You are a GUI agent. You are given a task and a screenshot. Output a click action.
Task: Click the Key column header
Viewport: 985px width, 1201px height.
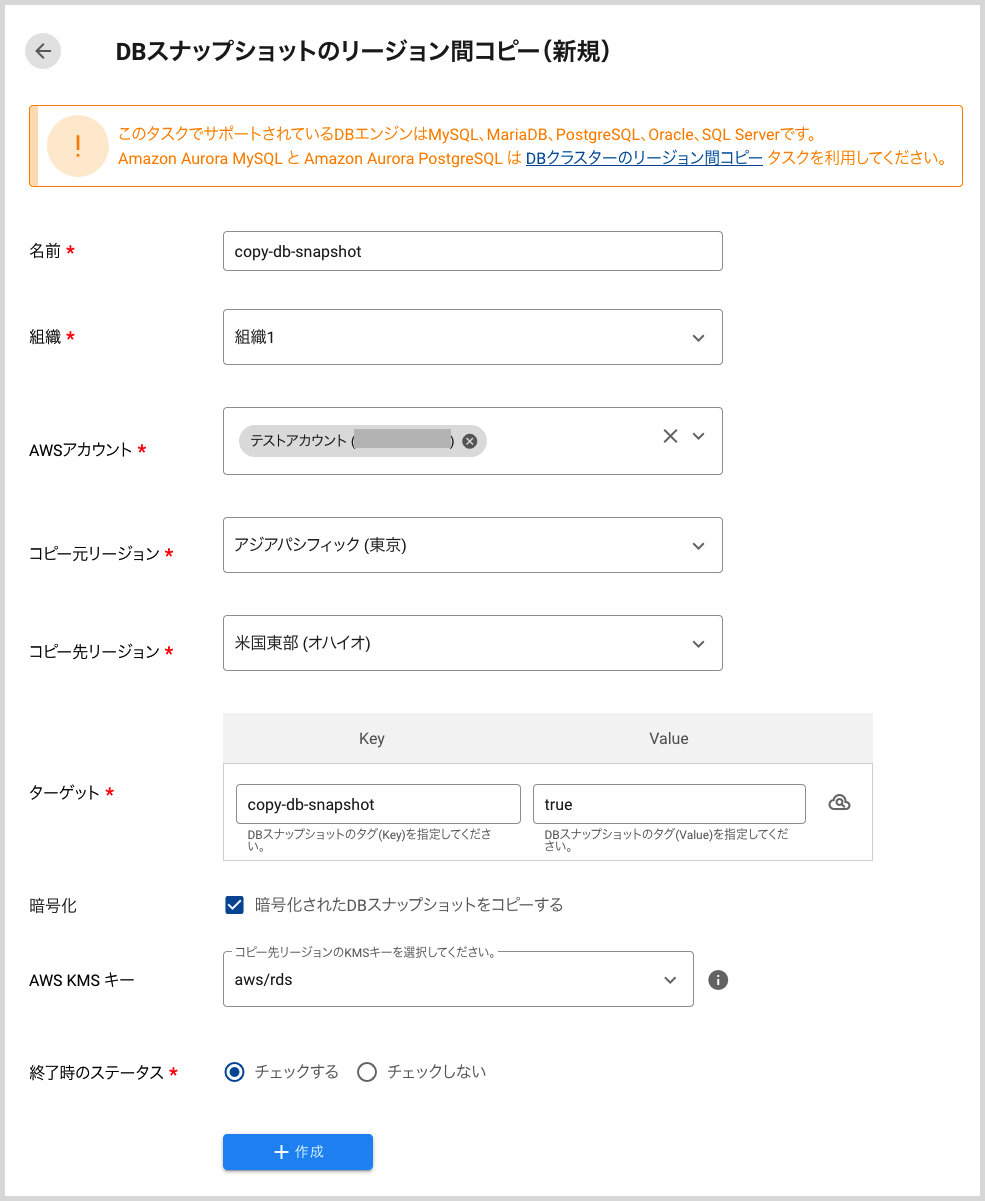coord(371,739)
